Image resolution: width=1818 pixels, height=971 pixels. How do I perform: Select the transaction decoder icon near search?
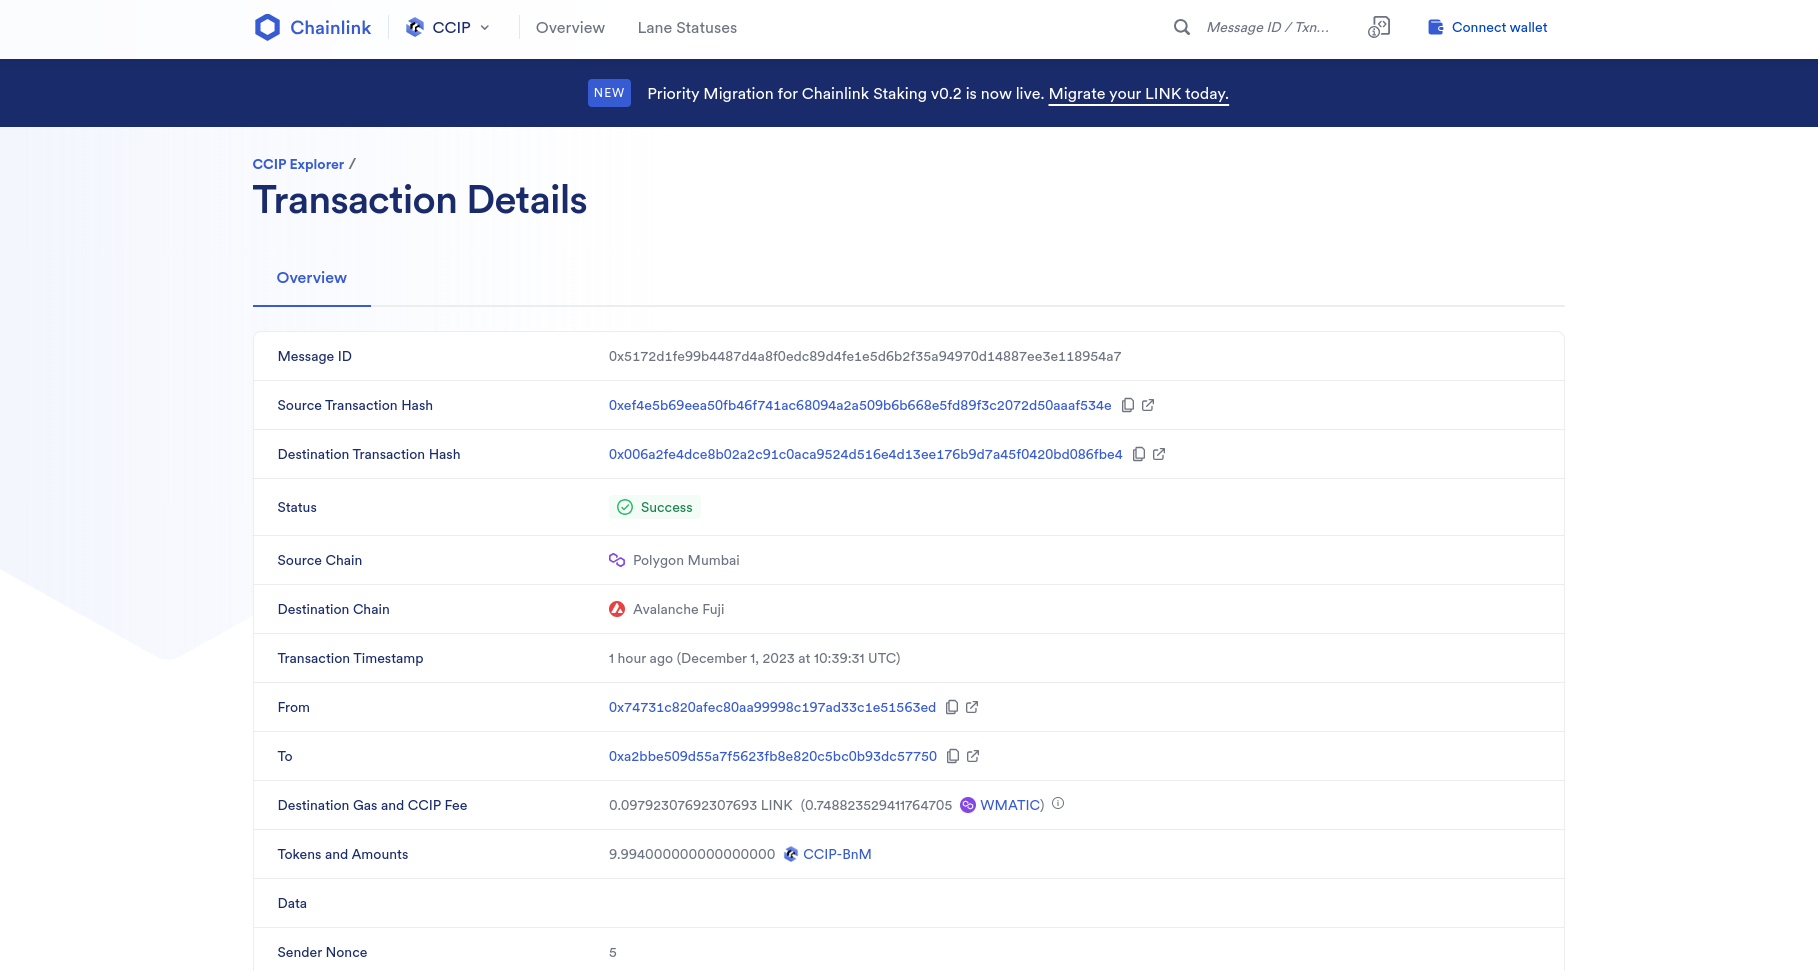coord(1379,27)
